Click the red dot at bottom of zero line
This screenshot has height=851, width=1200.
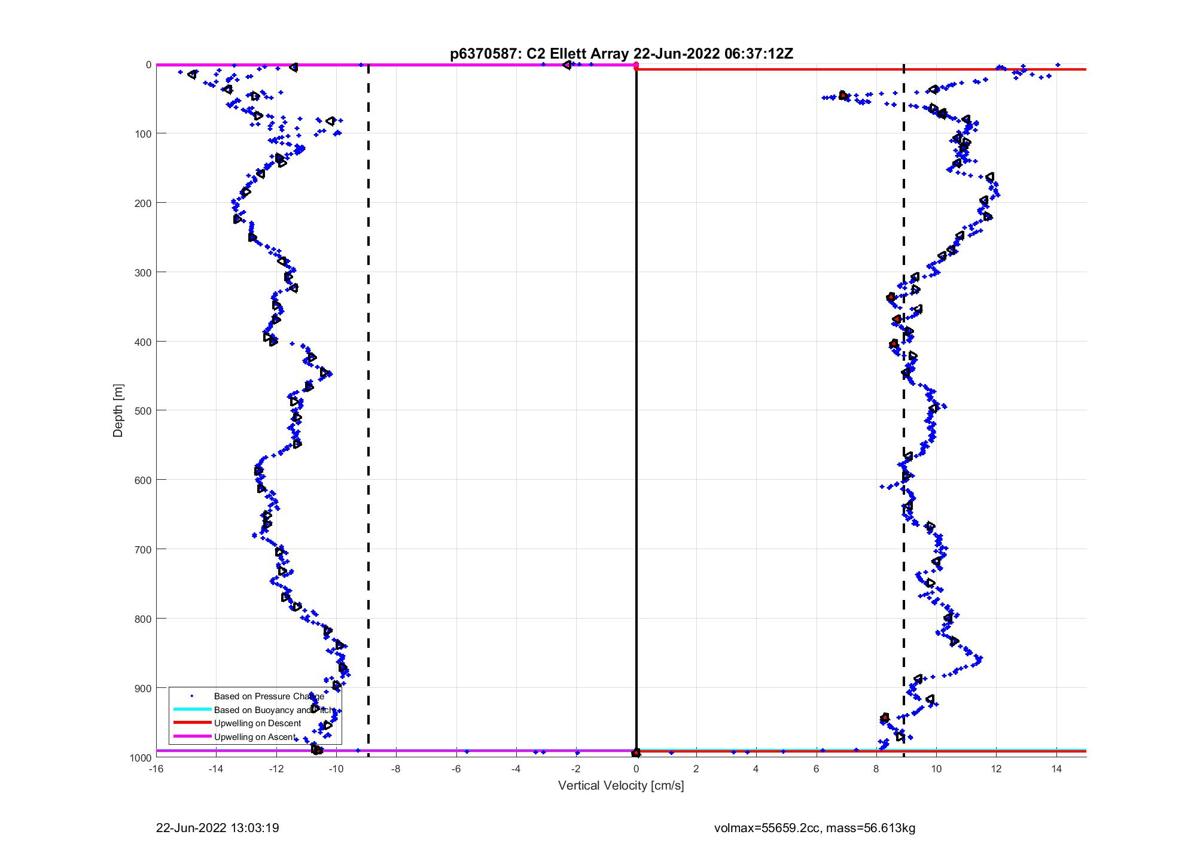click(636, 753)
